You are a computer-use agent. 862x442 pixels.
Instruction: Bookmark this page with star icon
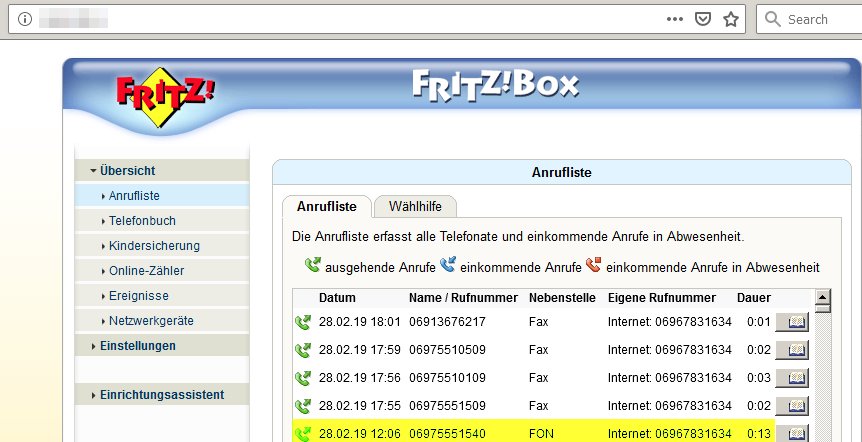coord(731,19)
